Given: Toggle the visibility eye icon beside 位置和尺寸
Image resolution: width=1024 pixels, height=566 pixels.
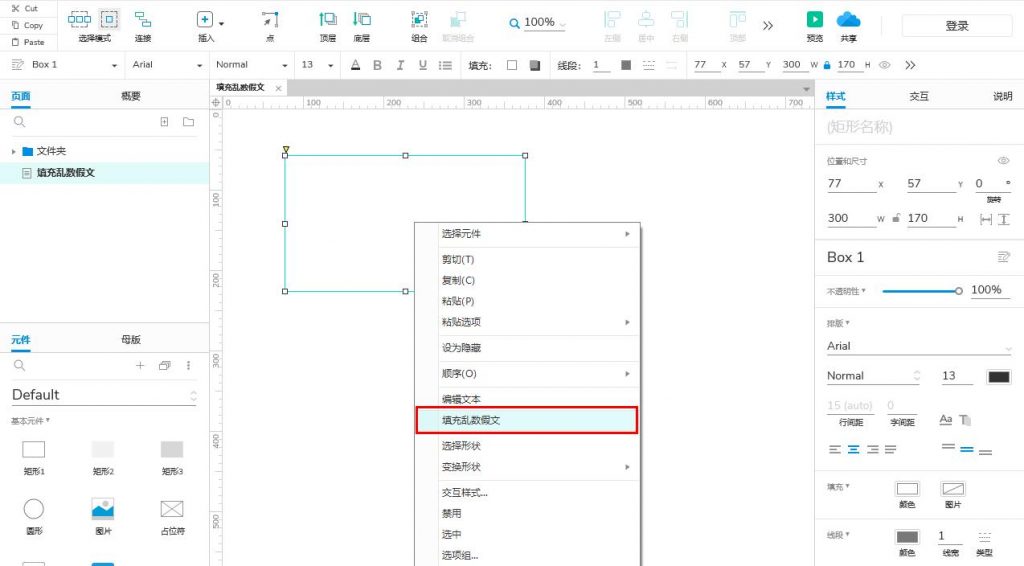Looking at the screenshot, I should (1003, 160).
